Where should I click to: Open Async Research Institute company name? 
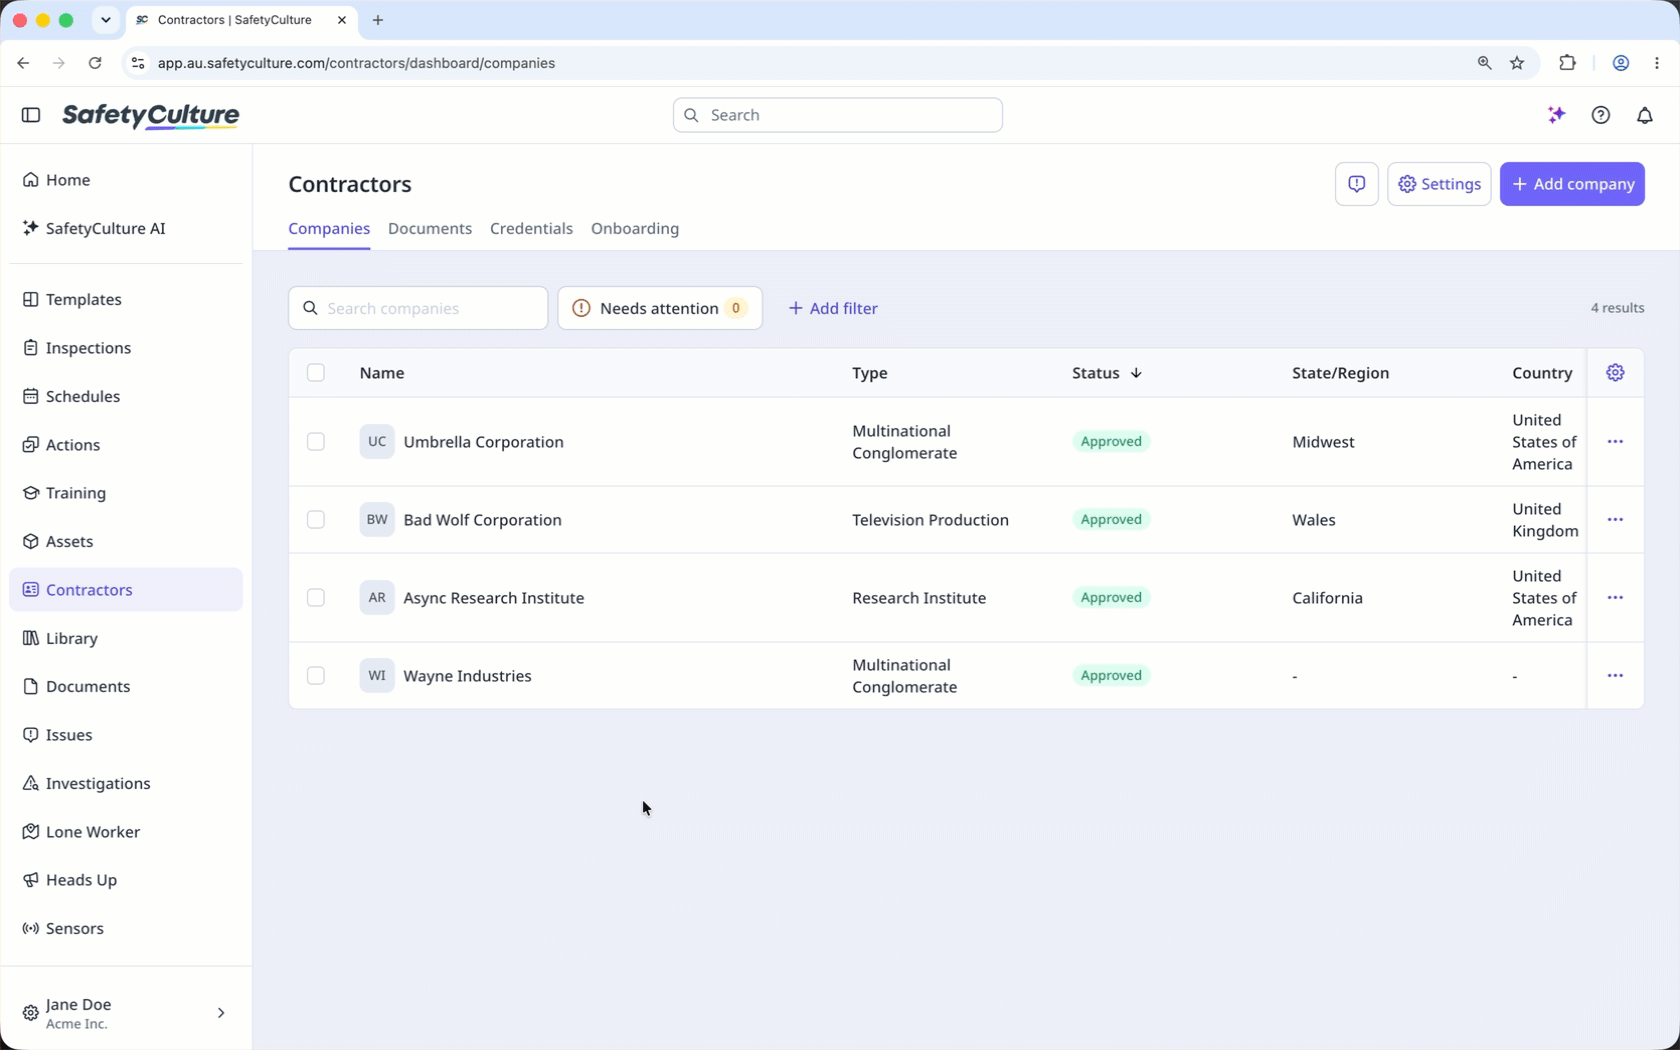pos(494,598)
